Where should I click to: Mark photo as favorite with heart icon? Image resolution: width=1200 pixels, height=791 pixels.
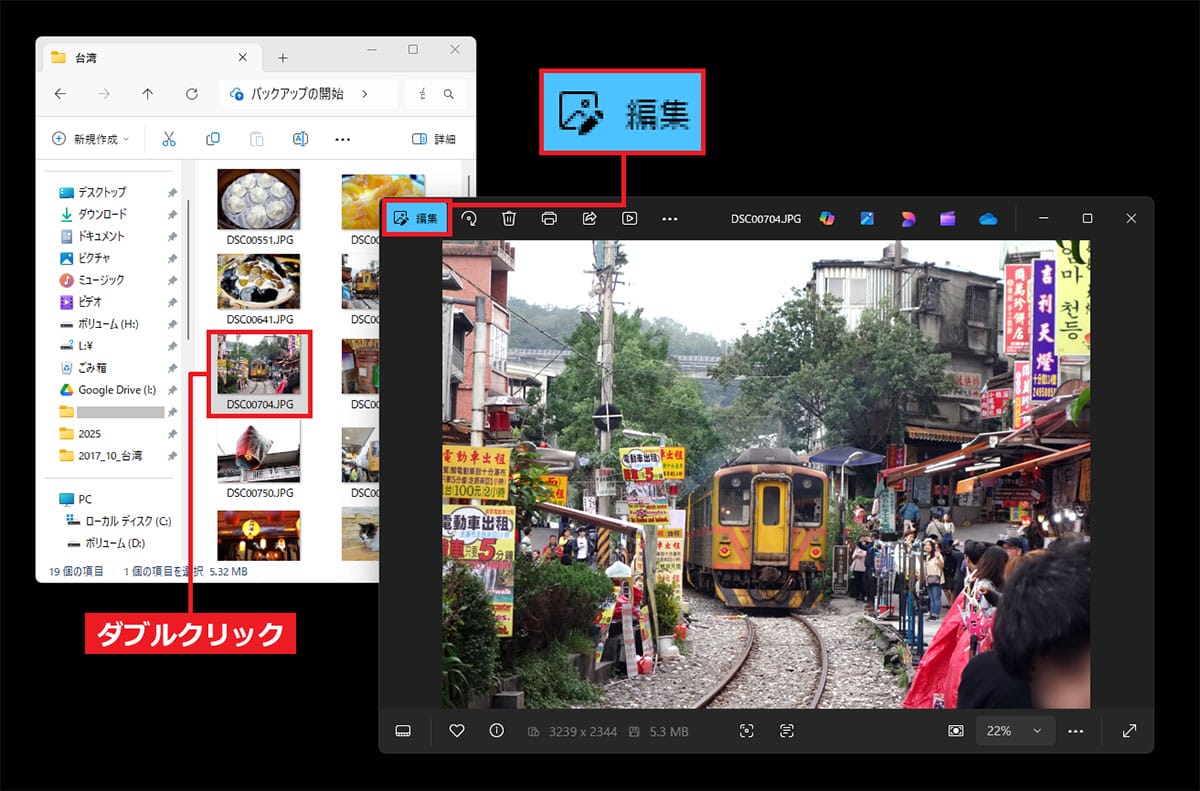point(457,731)
